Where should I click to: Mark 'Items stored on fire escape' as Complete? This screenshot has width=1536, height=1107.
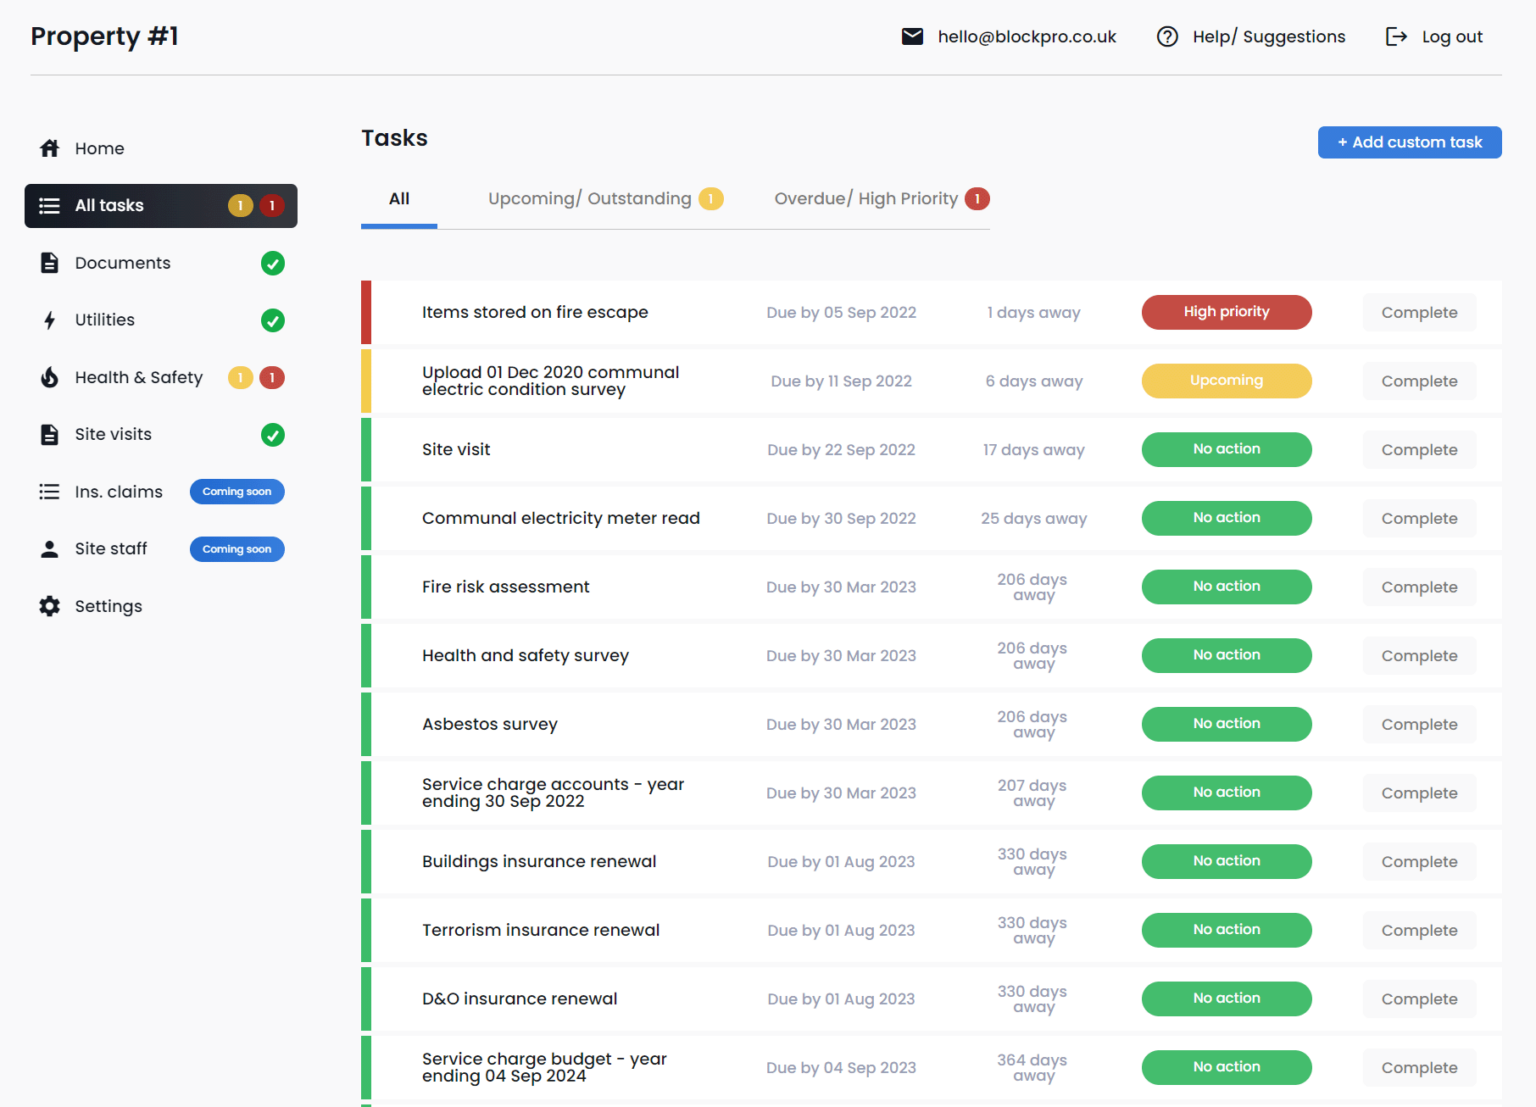pyautogui.click(x=1418, y=312)
